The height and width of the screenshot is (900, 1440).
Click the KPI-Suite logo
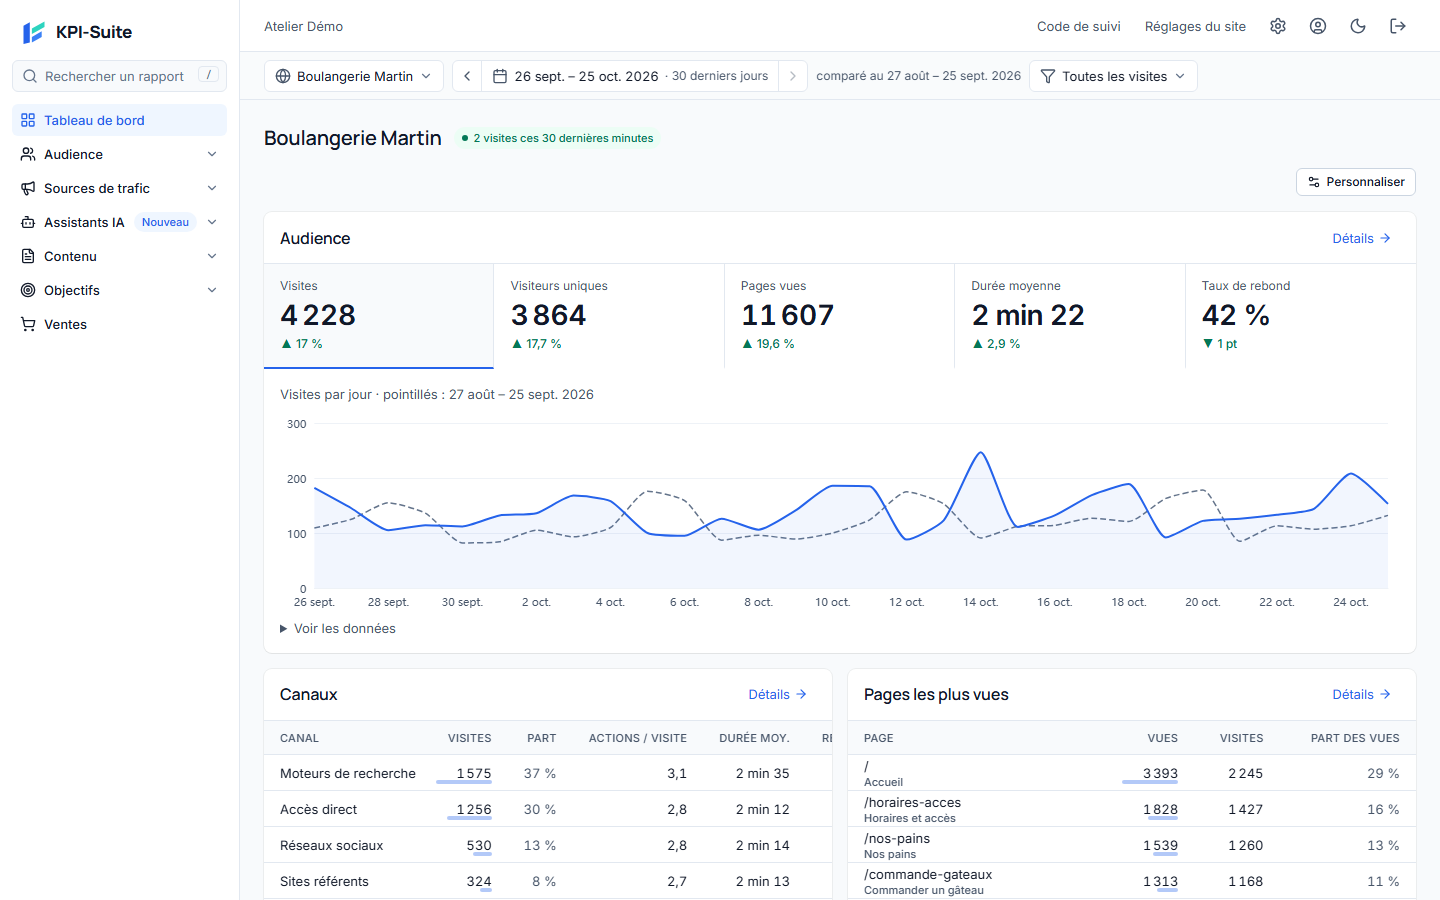point(78,32)
